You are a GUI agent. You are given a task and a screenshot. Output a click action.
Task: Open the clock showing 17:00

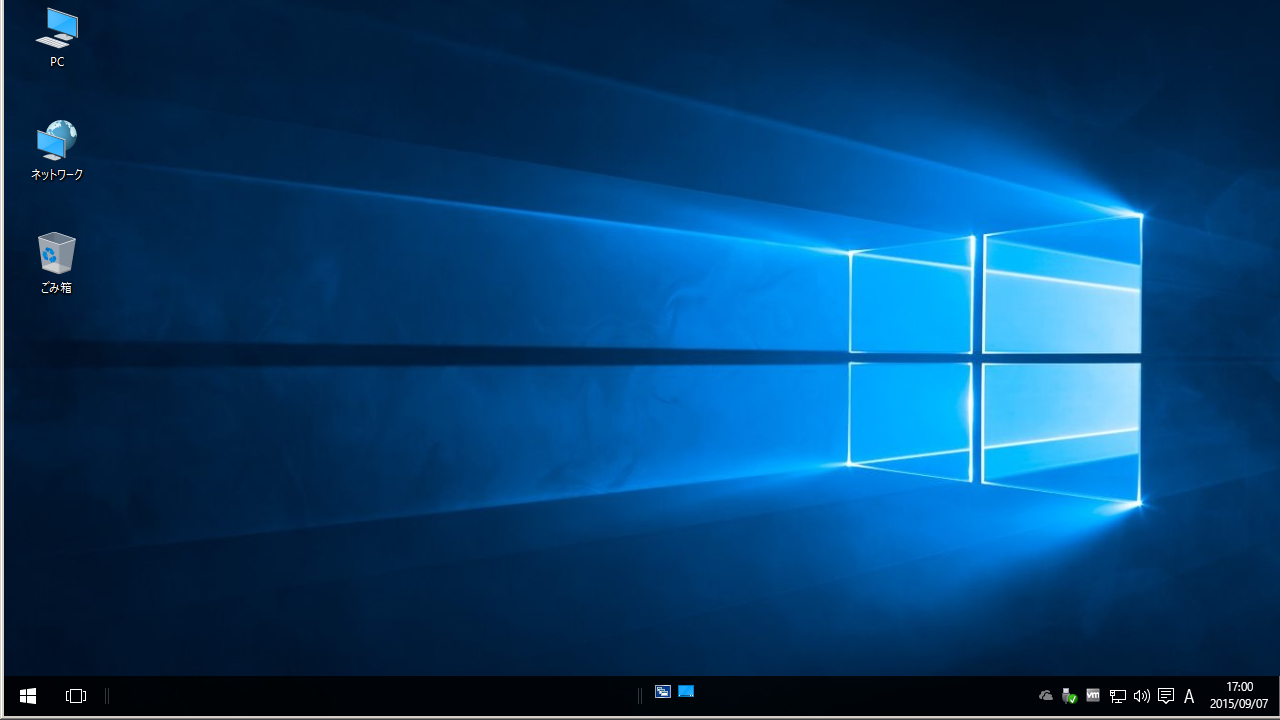pyautogui.click(x=1239, y=696)
